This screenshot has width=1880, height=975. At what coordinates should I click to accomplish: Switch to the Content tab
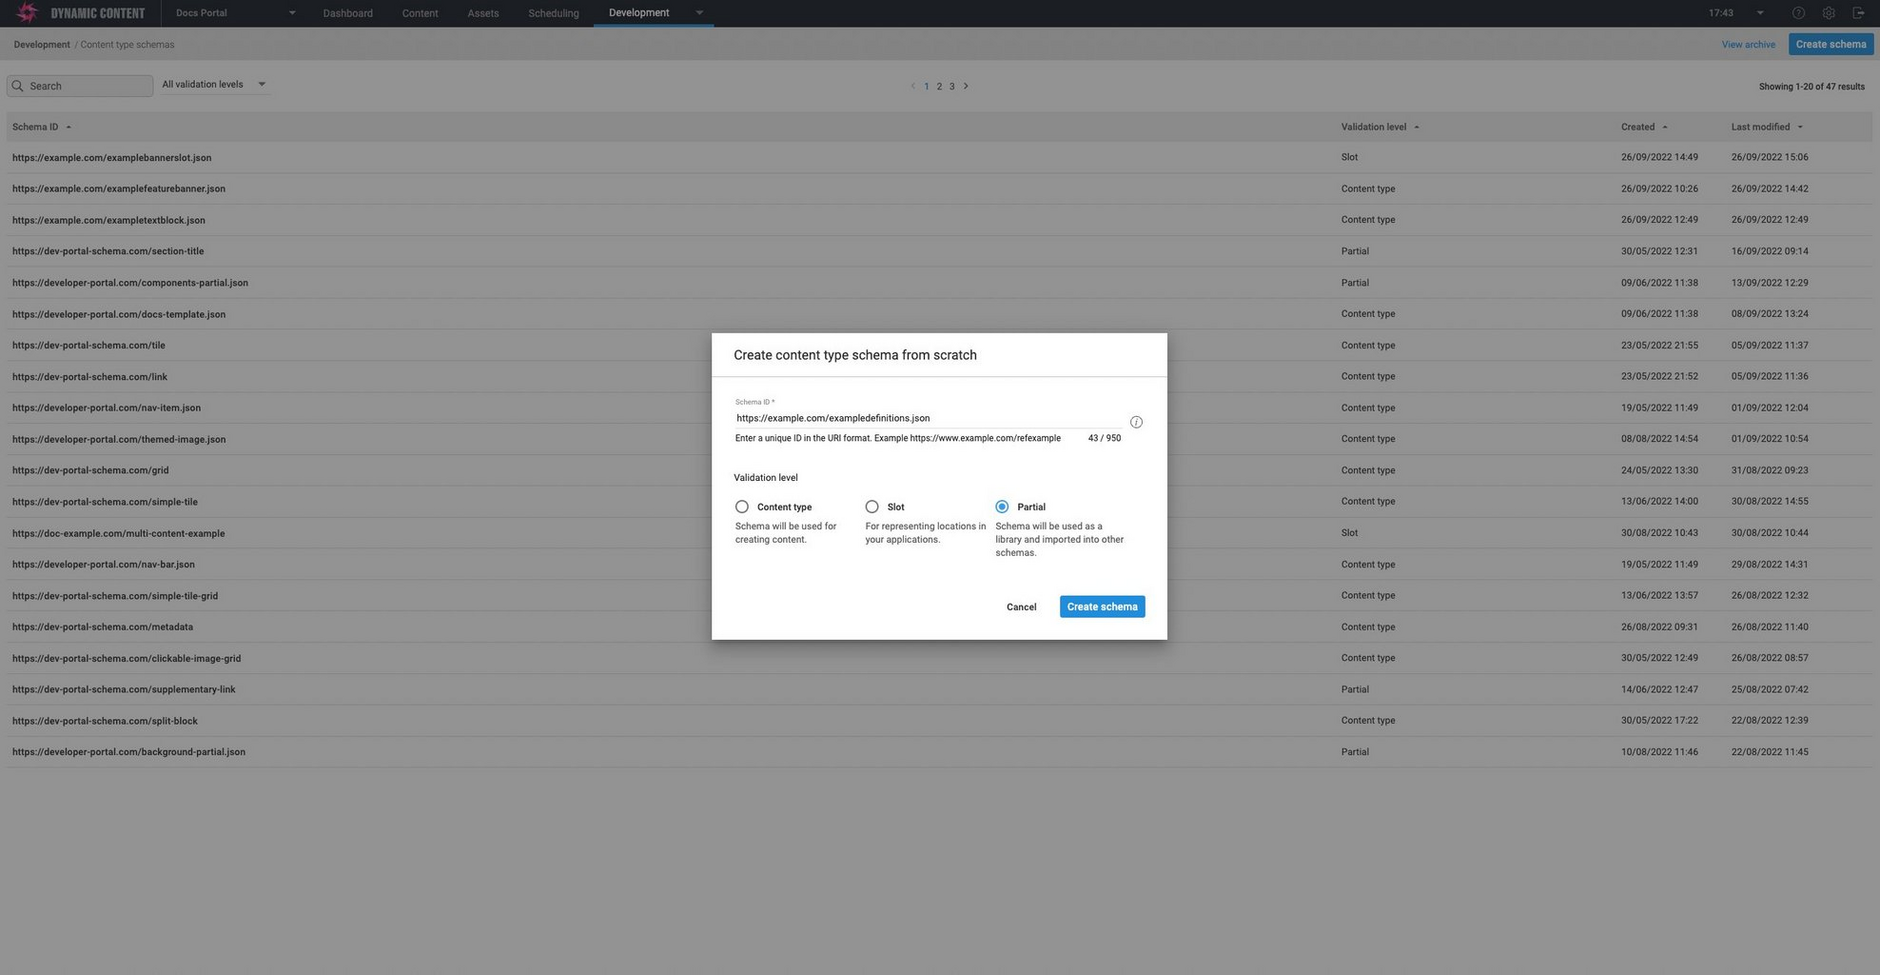tap(420, 13)
